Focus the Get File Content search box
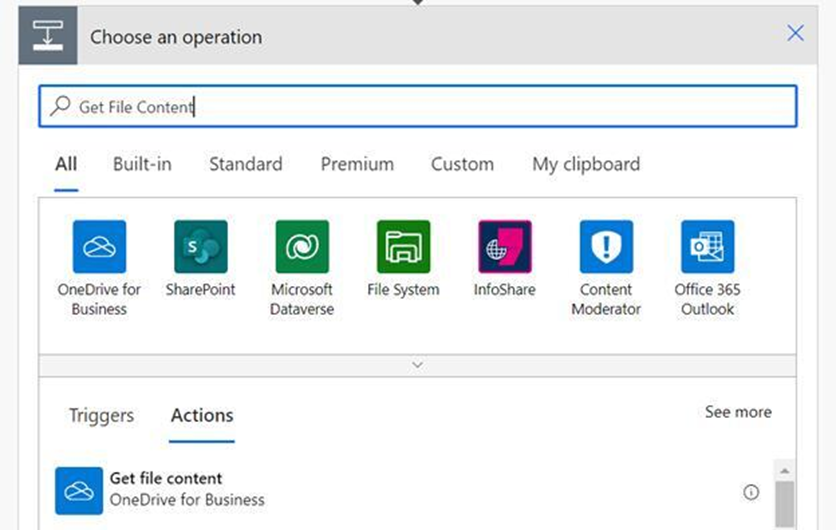Viewport: 836px width, 530px height. 418,106
